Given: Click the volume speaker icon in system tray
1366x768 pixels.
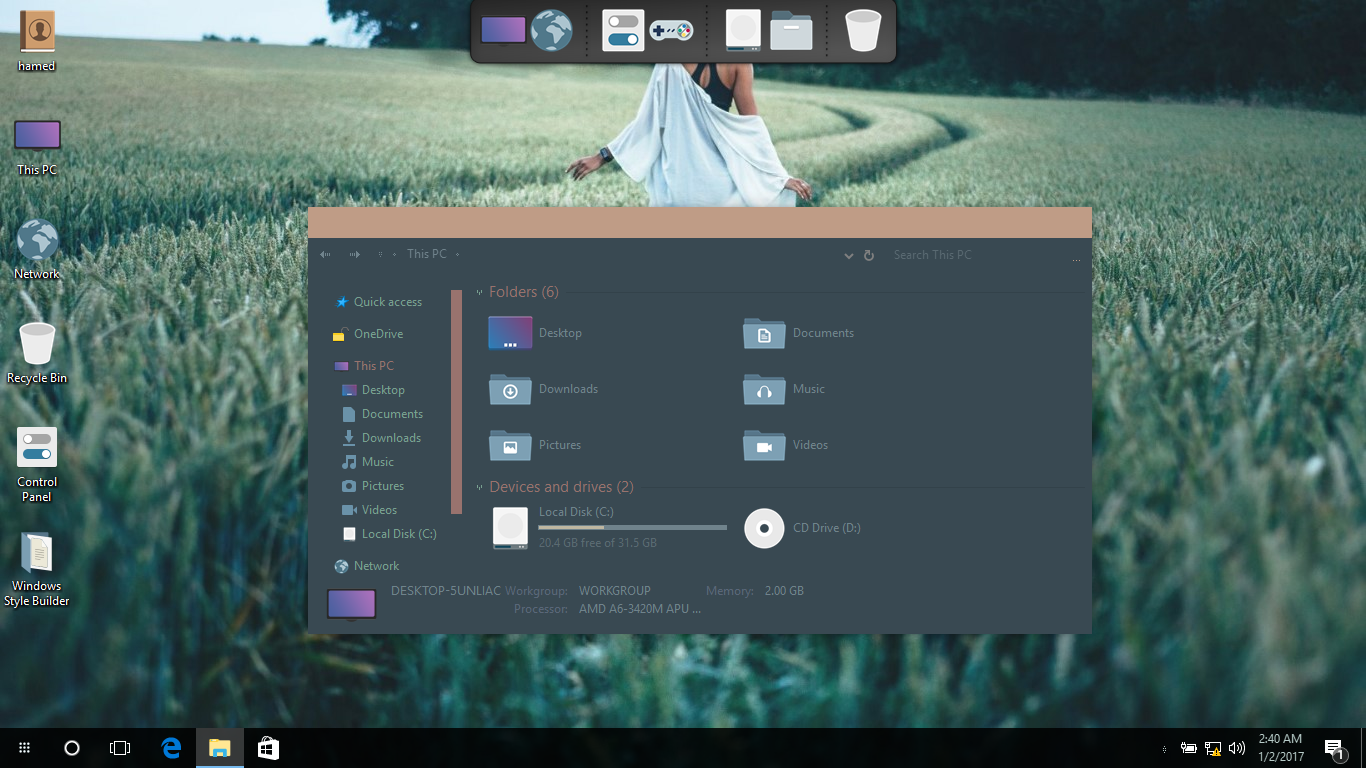Looking at the screenshot, I should pos(1237,748).
